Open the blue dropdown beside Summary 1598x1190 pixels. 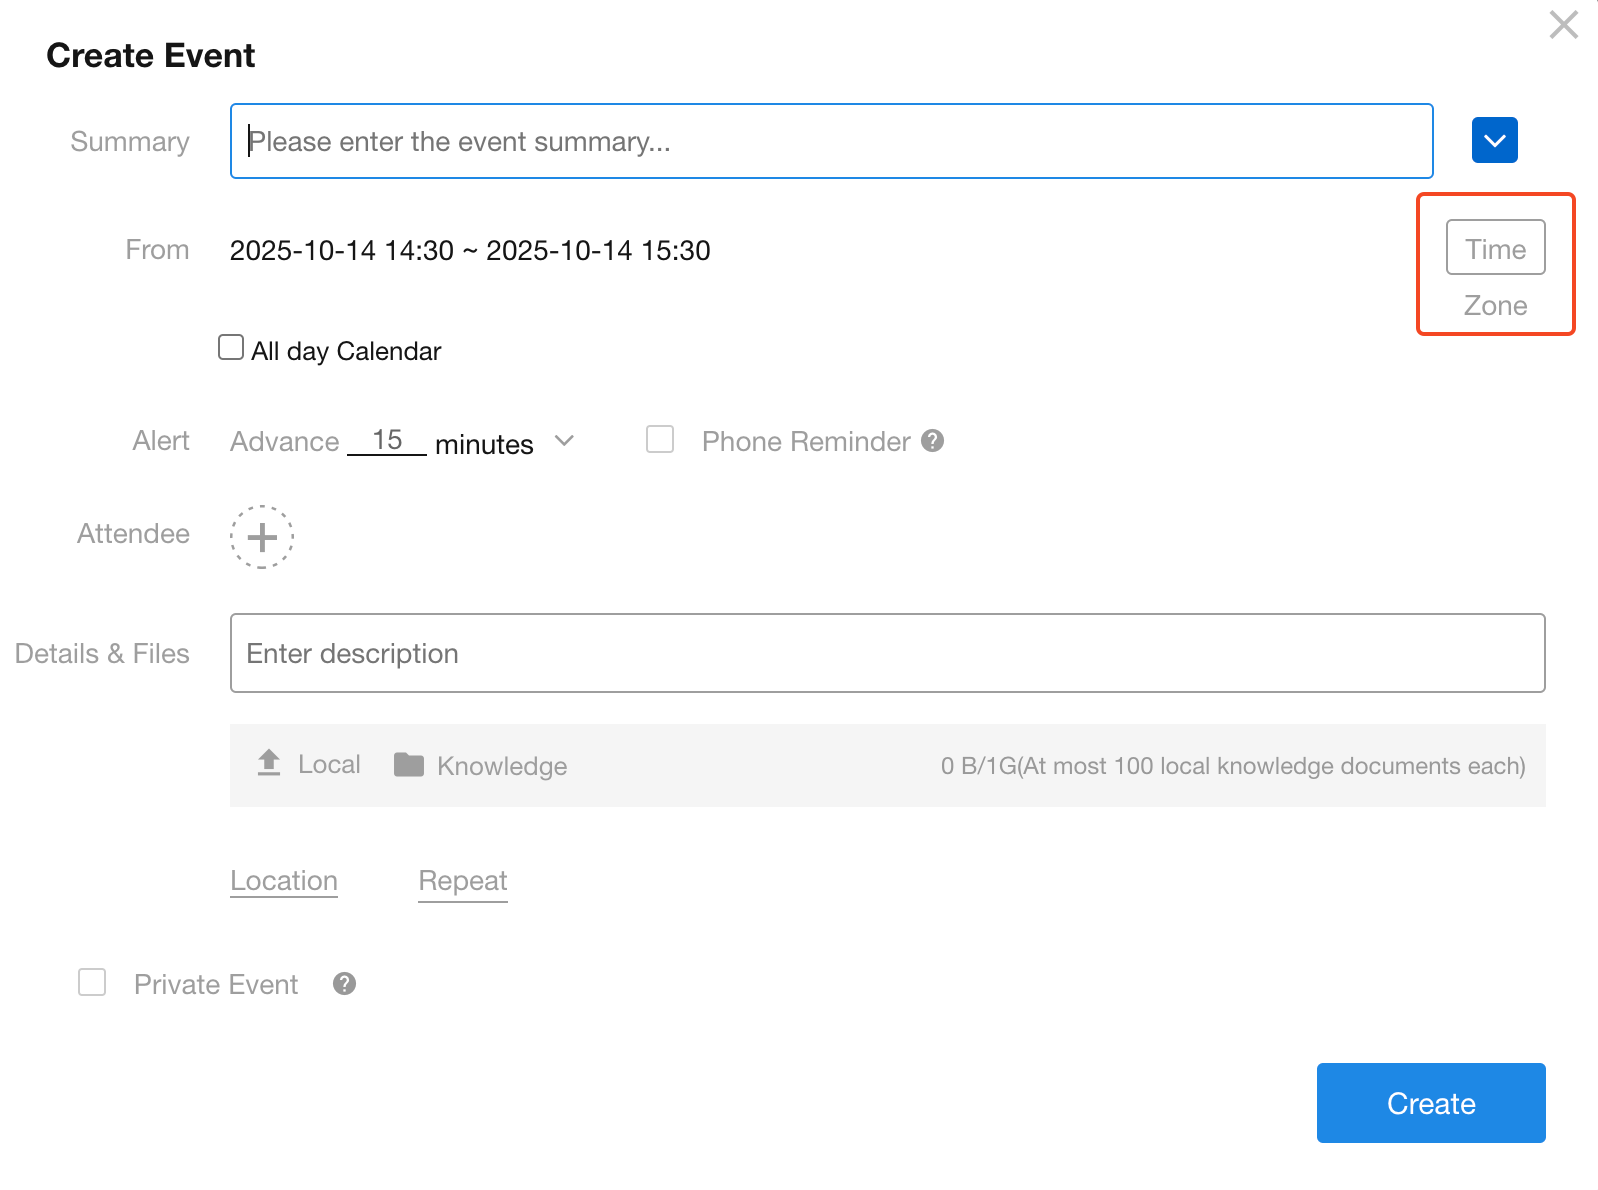(x=1494, y=140)
